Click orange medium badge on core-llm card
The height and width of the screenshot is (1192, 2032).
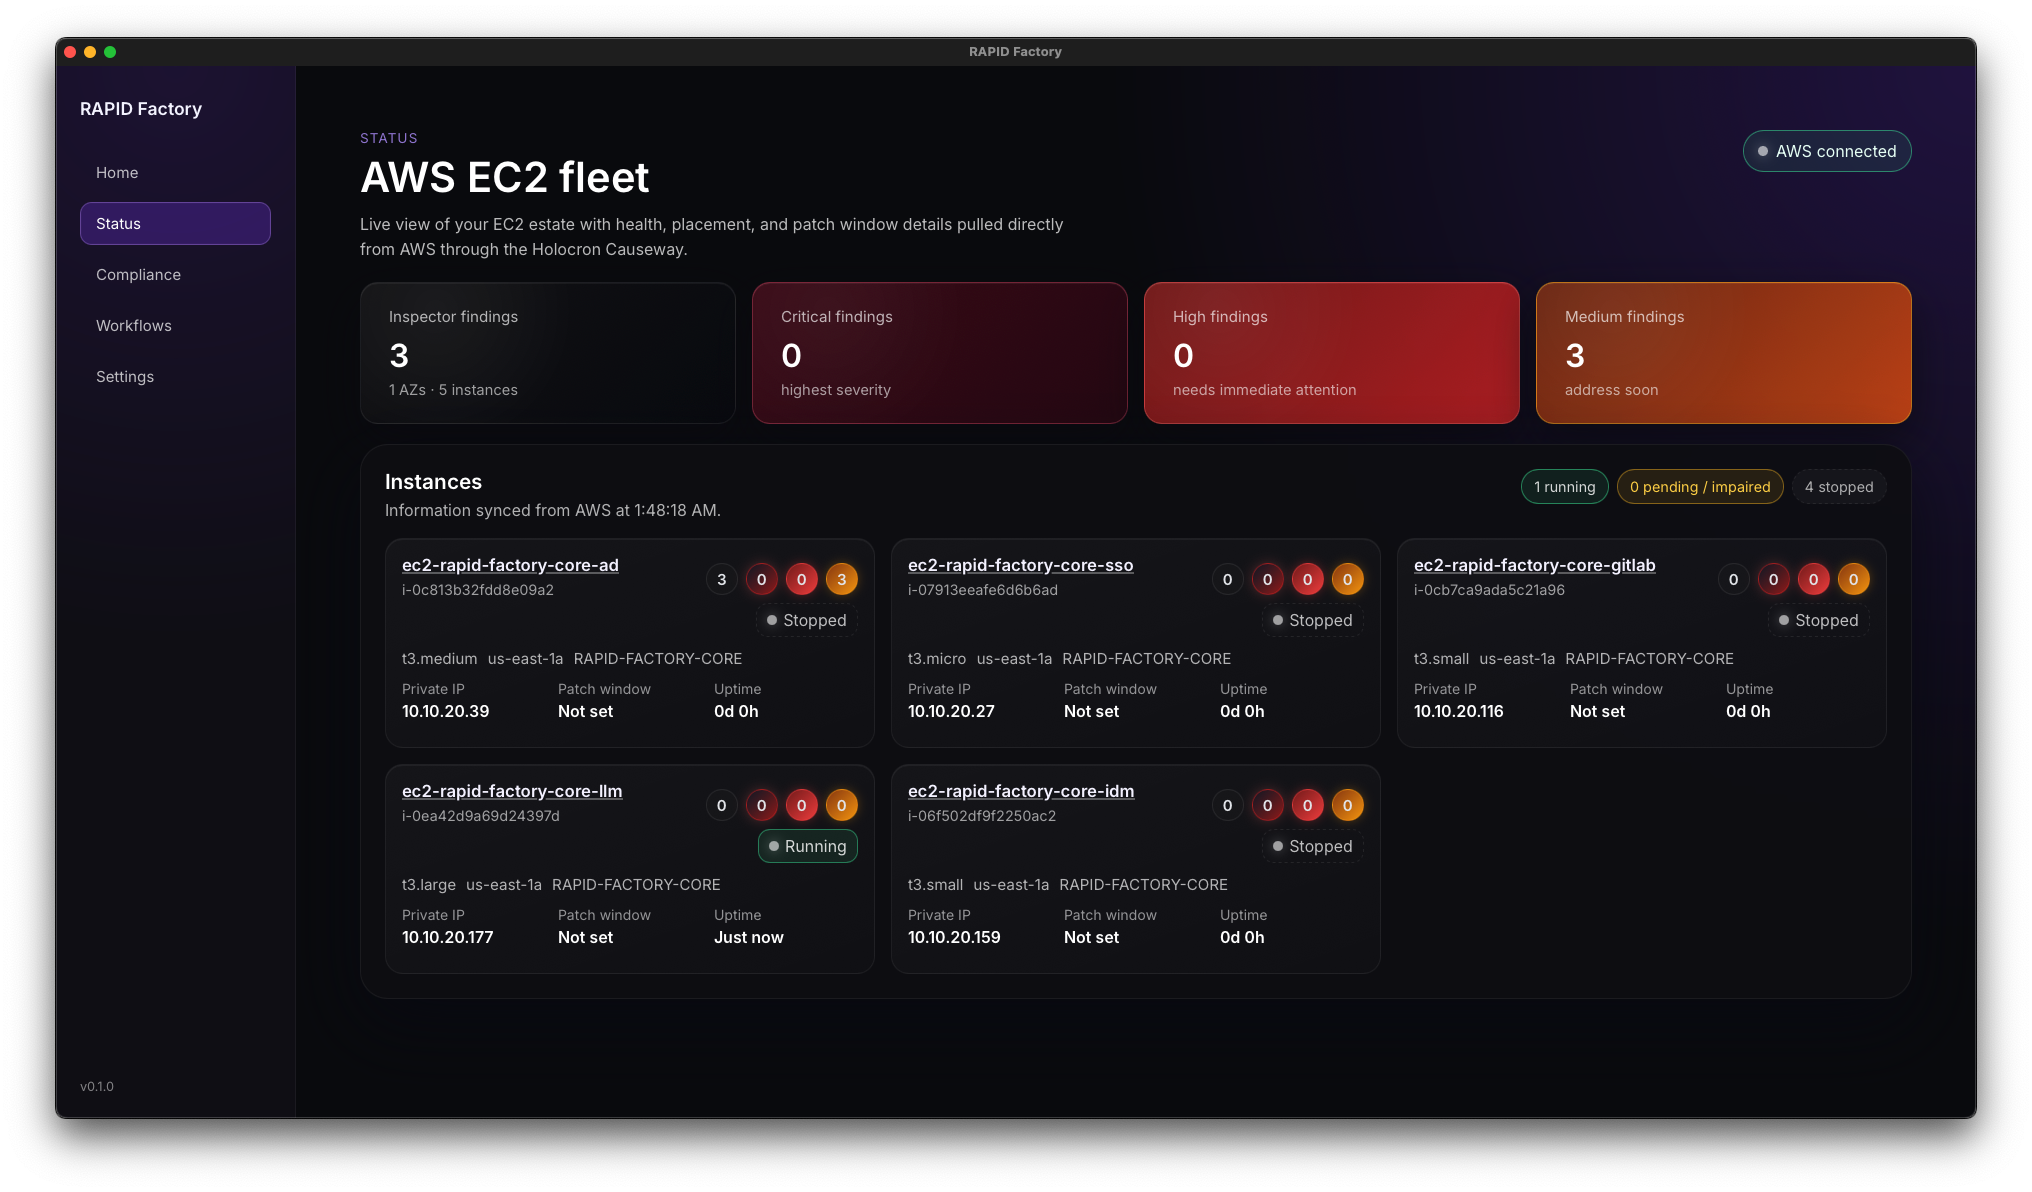[x=841, y=806]
